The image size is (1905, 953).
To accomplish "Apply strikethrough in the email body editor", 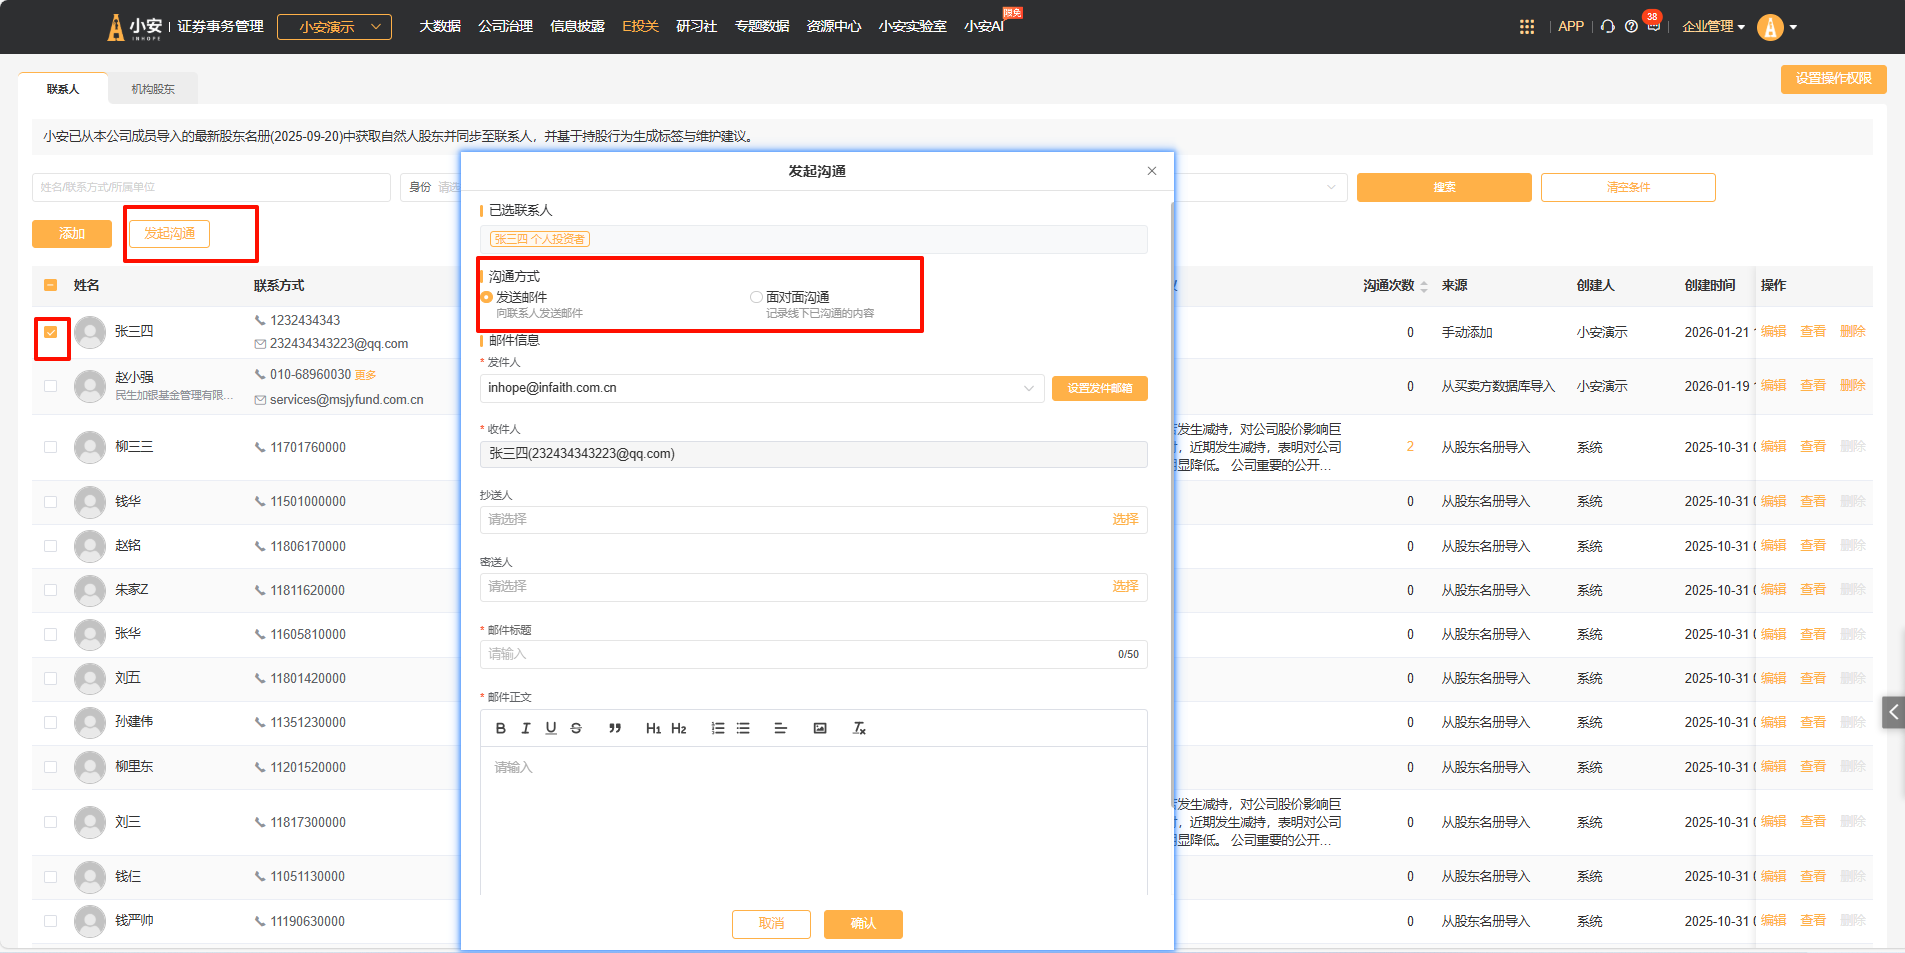I will click(576, 729).
